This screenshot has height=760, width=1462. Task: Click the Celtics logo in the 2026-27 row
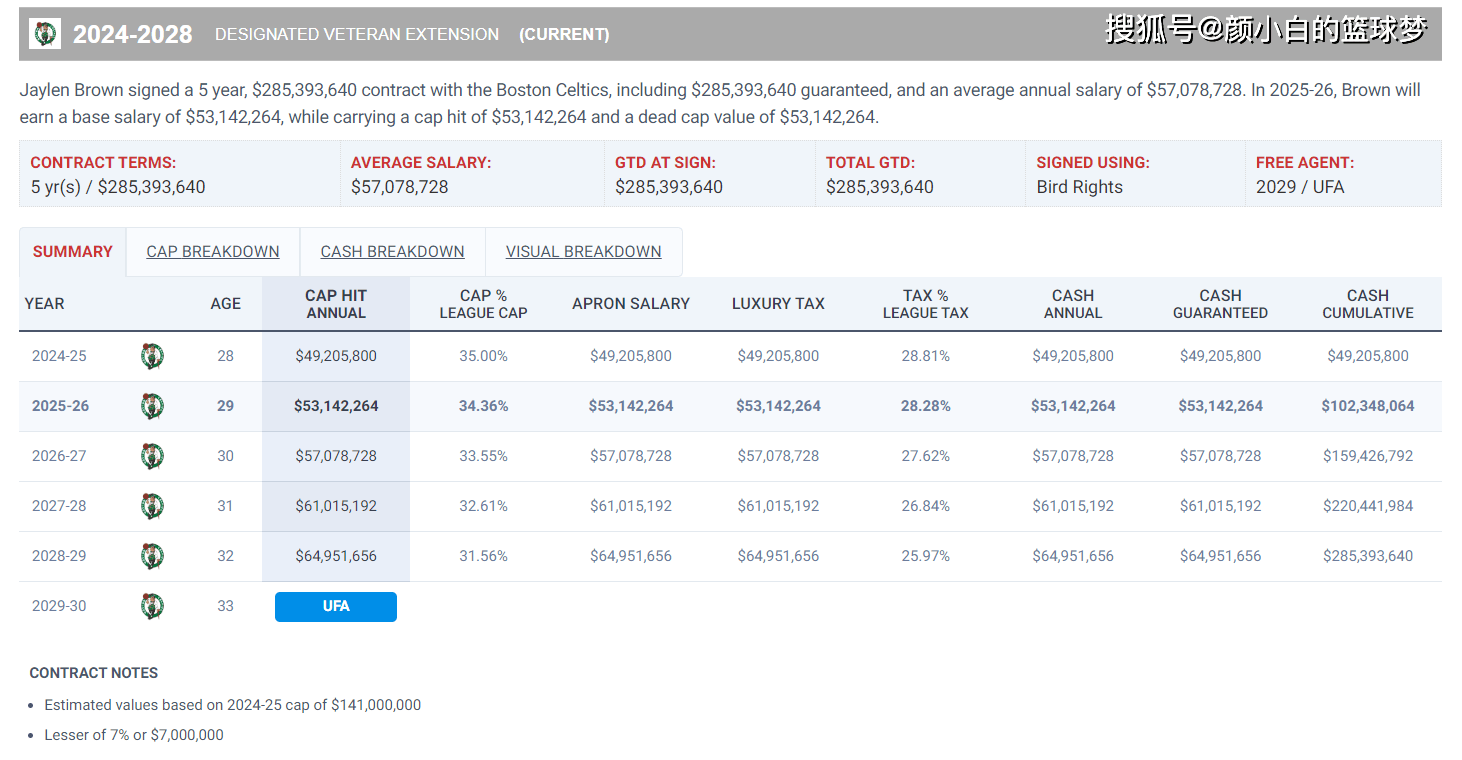pos(152,456)
